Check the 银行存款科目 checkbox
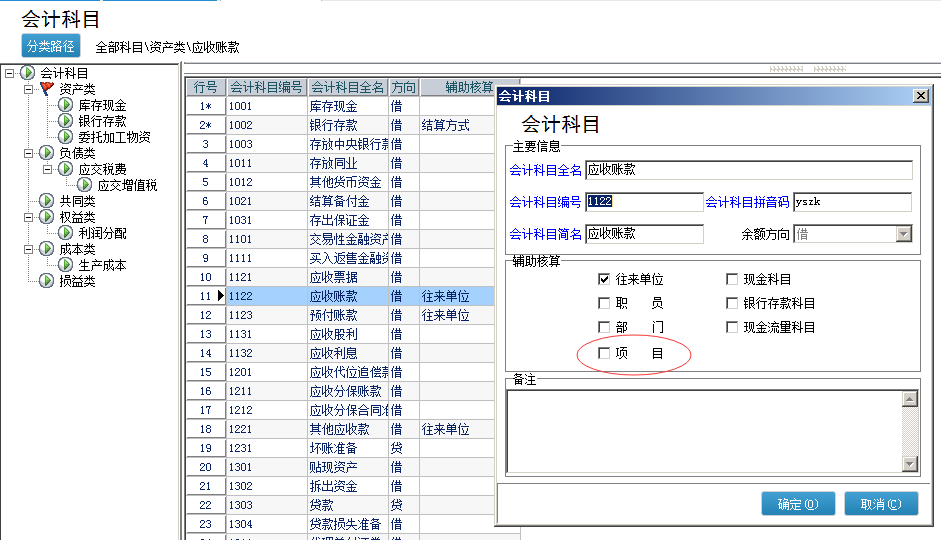The width and height of the screenshot is (941, 540). [x=732, y=303]
